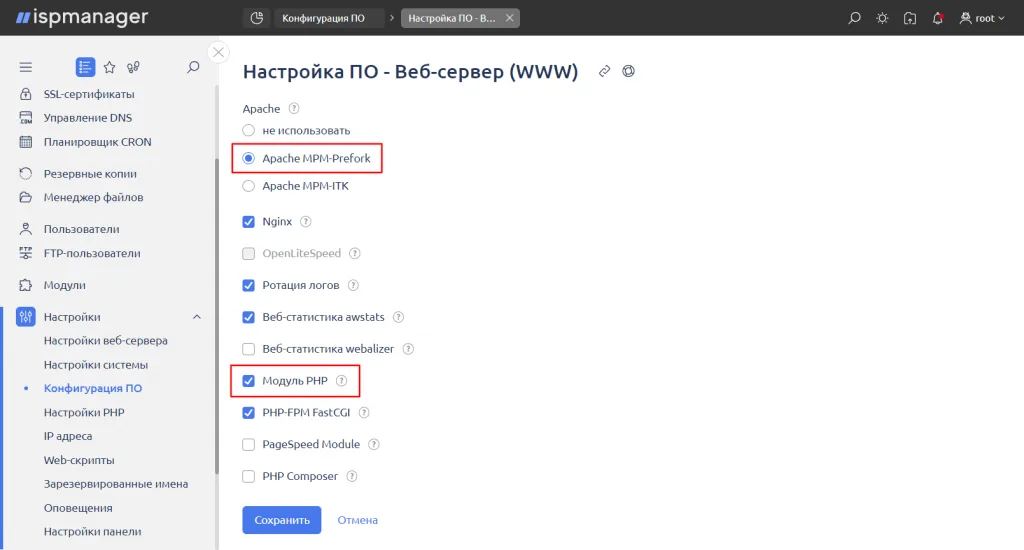The width and height of the screenshot is (1024, 550).
Task: Uncheck PHP-FPM FastCGI checkbox
Action: 248,413
